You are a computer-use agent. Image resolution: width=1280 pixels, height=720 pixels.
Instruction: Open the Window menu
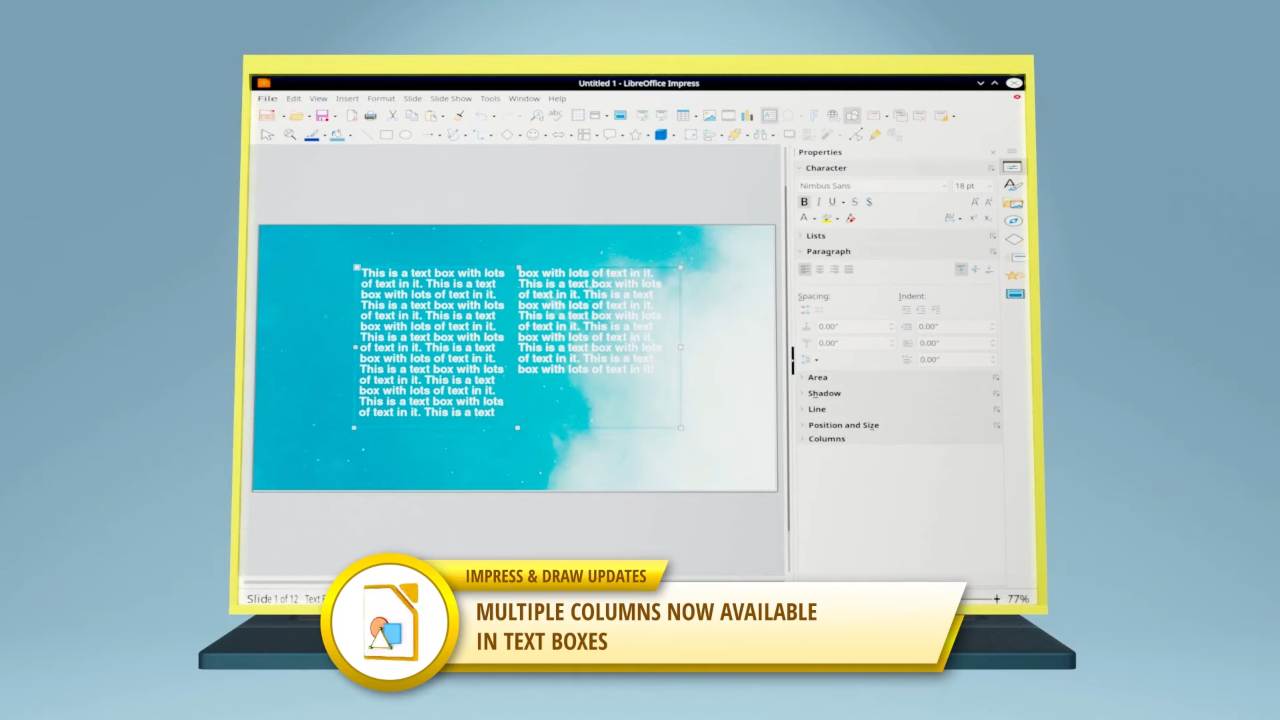(x=524, y=99)
